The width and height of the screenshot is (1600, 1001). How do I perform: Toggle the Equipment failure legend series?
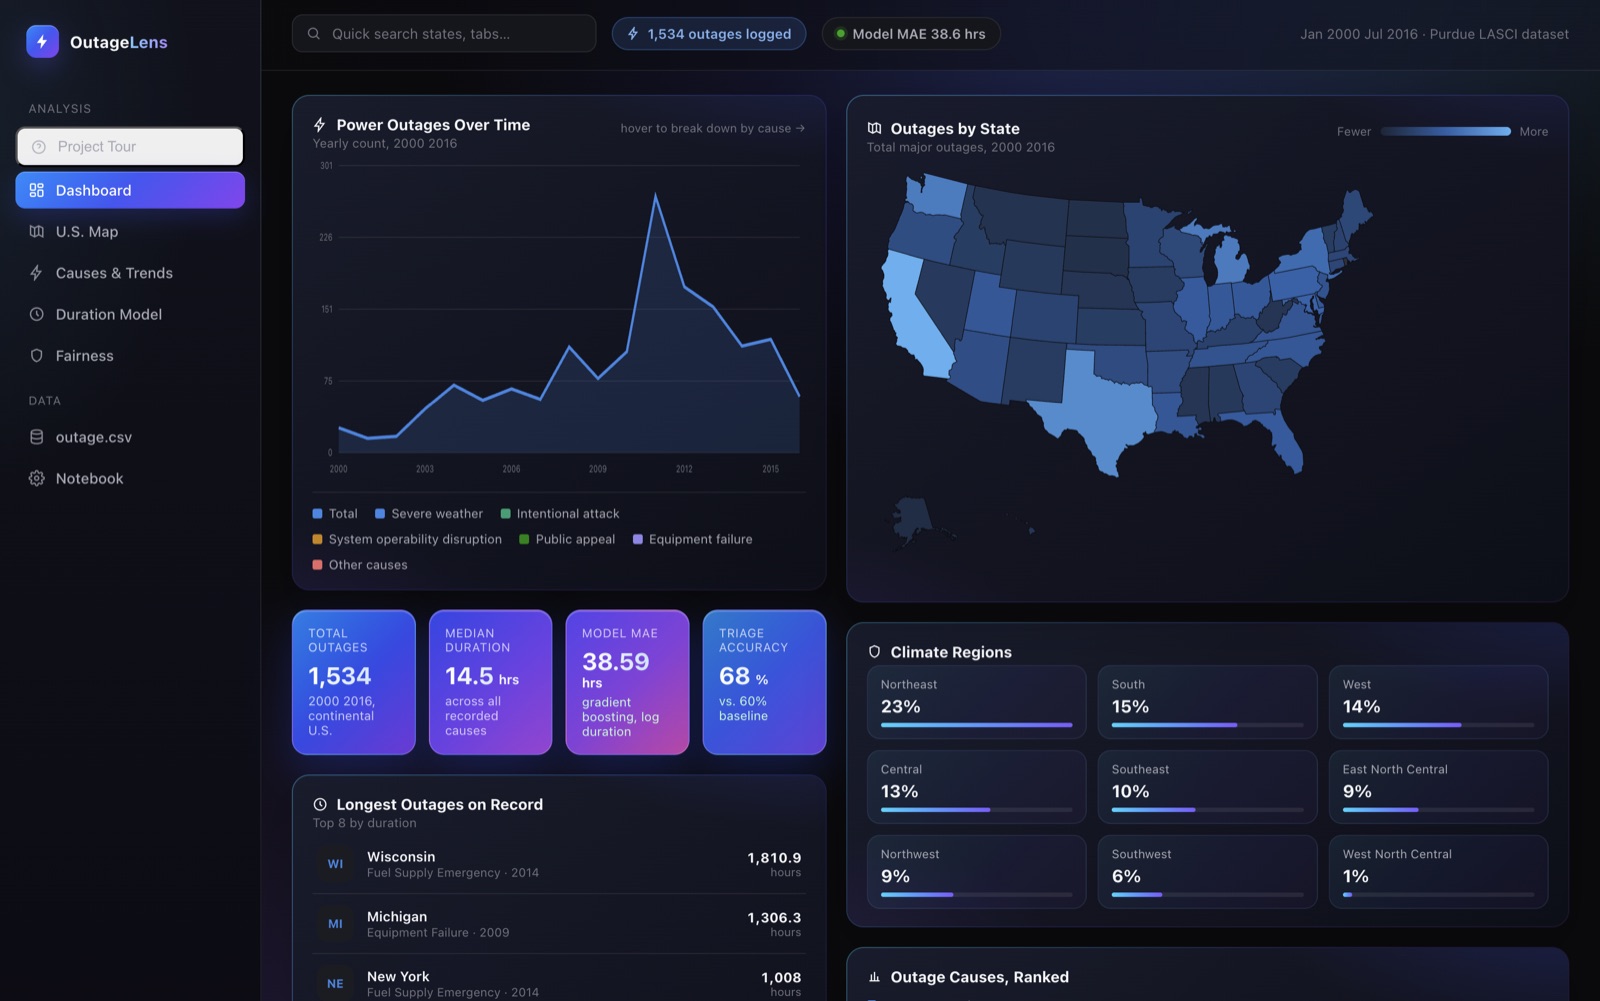point(693,539)
